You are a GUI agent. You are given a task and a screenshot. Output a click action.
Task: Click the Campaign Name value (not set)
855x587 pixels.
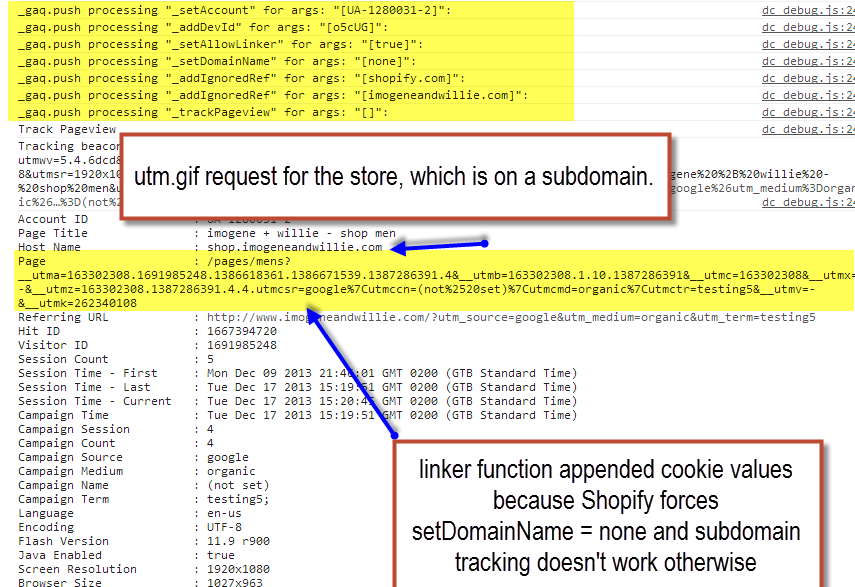coord(238,485)
